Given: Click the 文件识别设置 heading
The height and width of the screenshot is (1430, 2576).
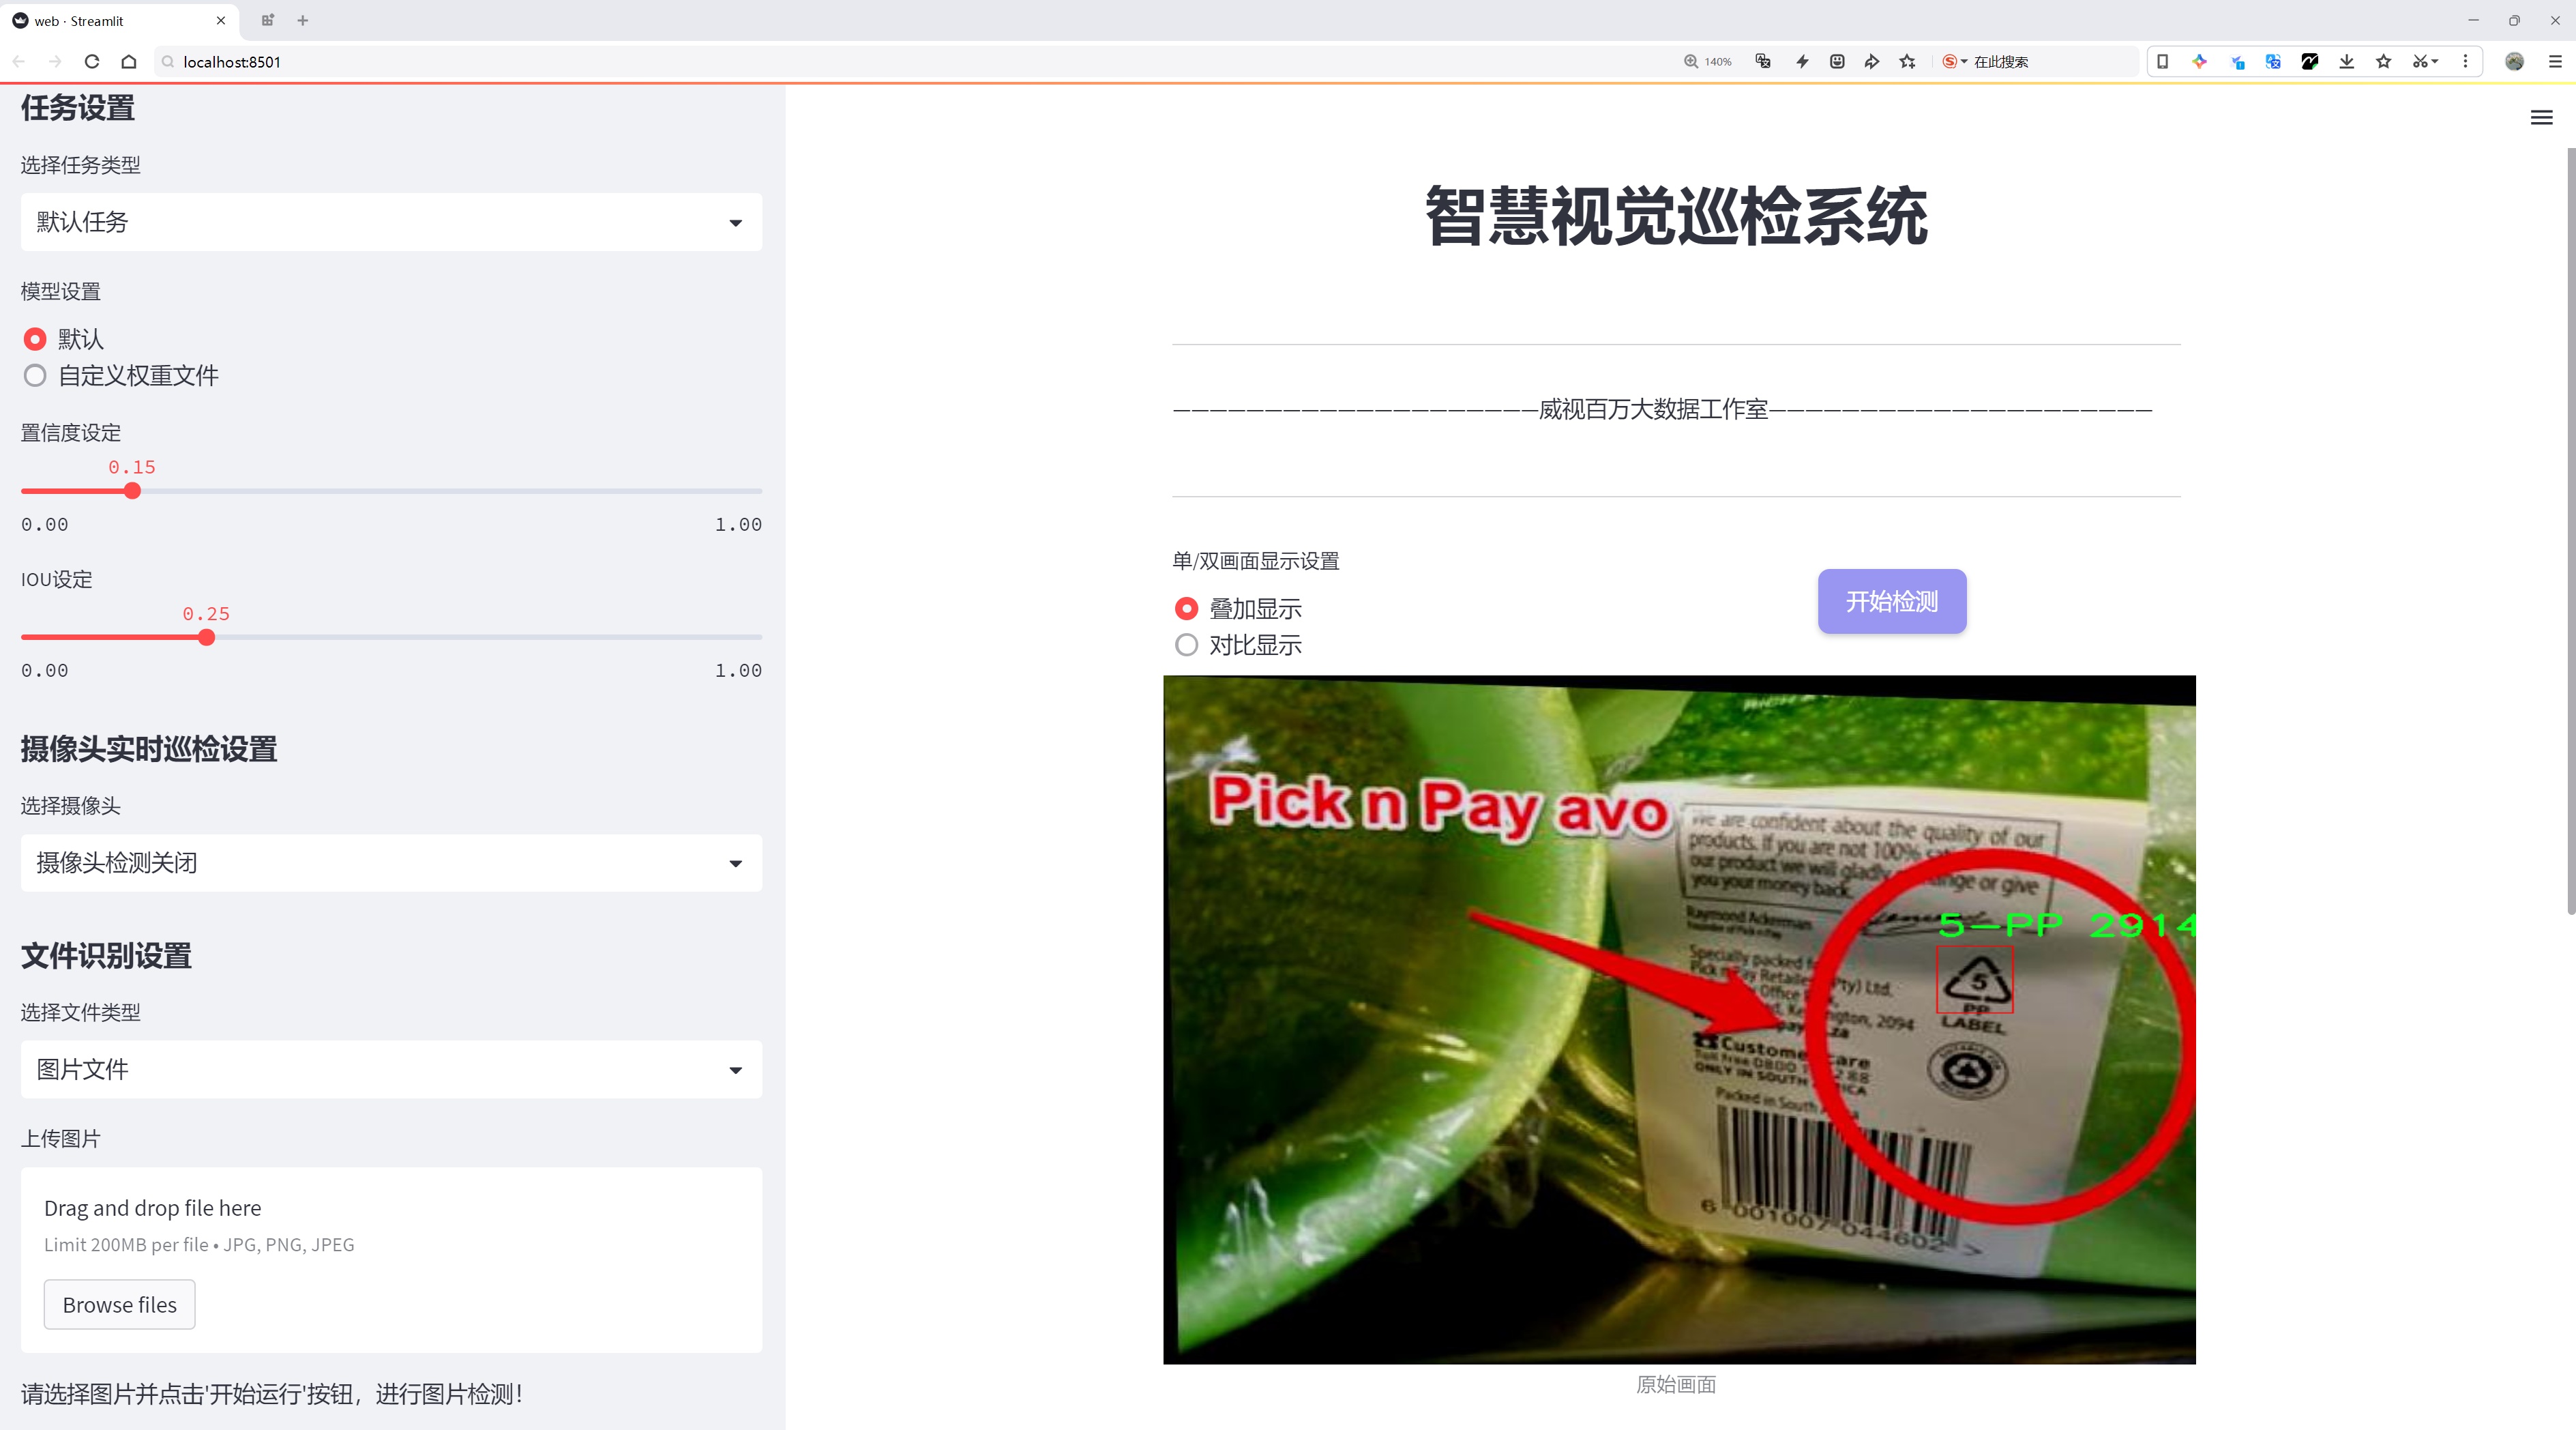Looking at the screenshot, I should (106, 956).
